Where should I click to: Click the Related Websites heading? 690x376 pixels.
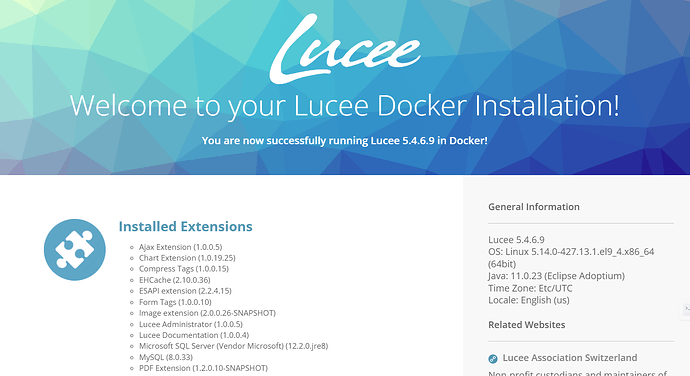pyautogui.click(x=527, y=325)
